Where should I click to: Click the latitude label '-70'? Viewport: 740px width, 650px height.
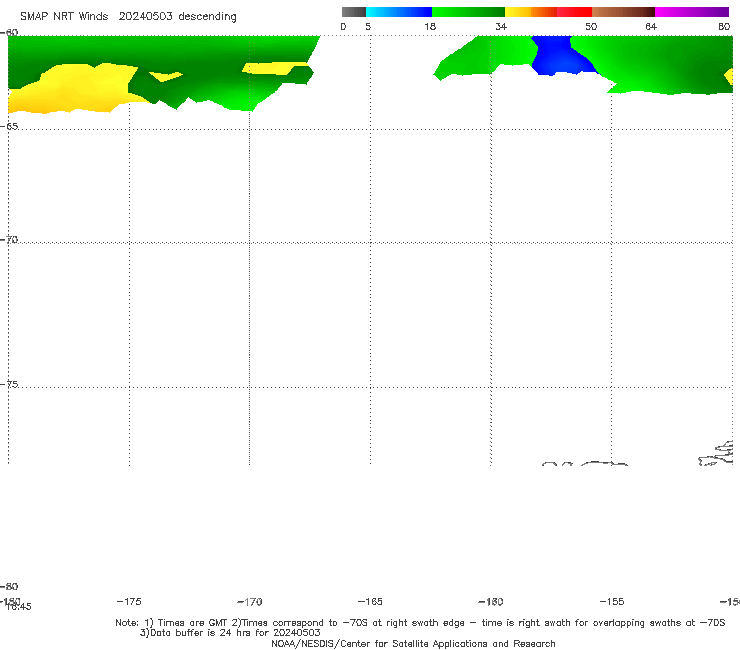(x=9, y=240)
